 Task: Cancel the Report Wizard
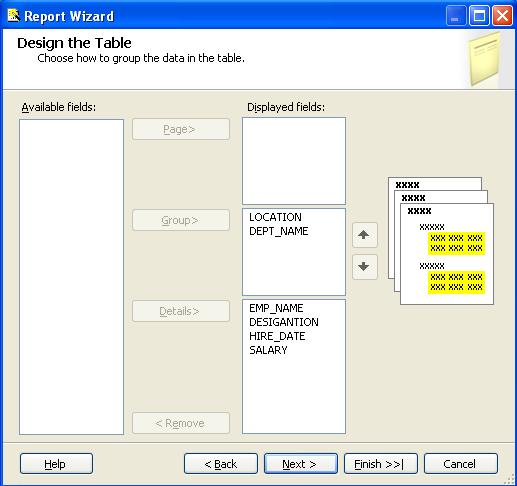click(461, 464)
